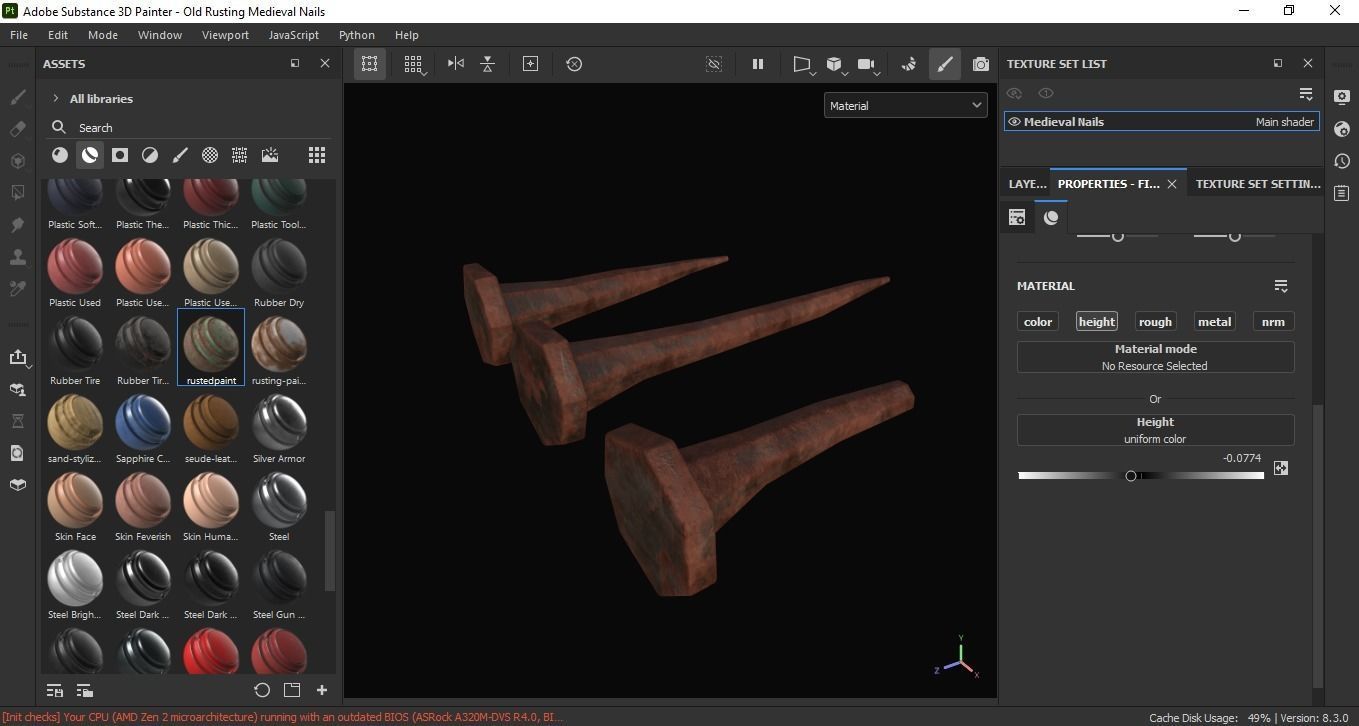The width and height of the screenshot is (1359, 726).
Task: Switch to the Layers tab
Action: tap(1027, 184)
